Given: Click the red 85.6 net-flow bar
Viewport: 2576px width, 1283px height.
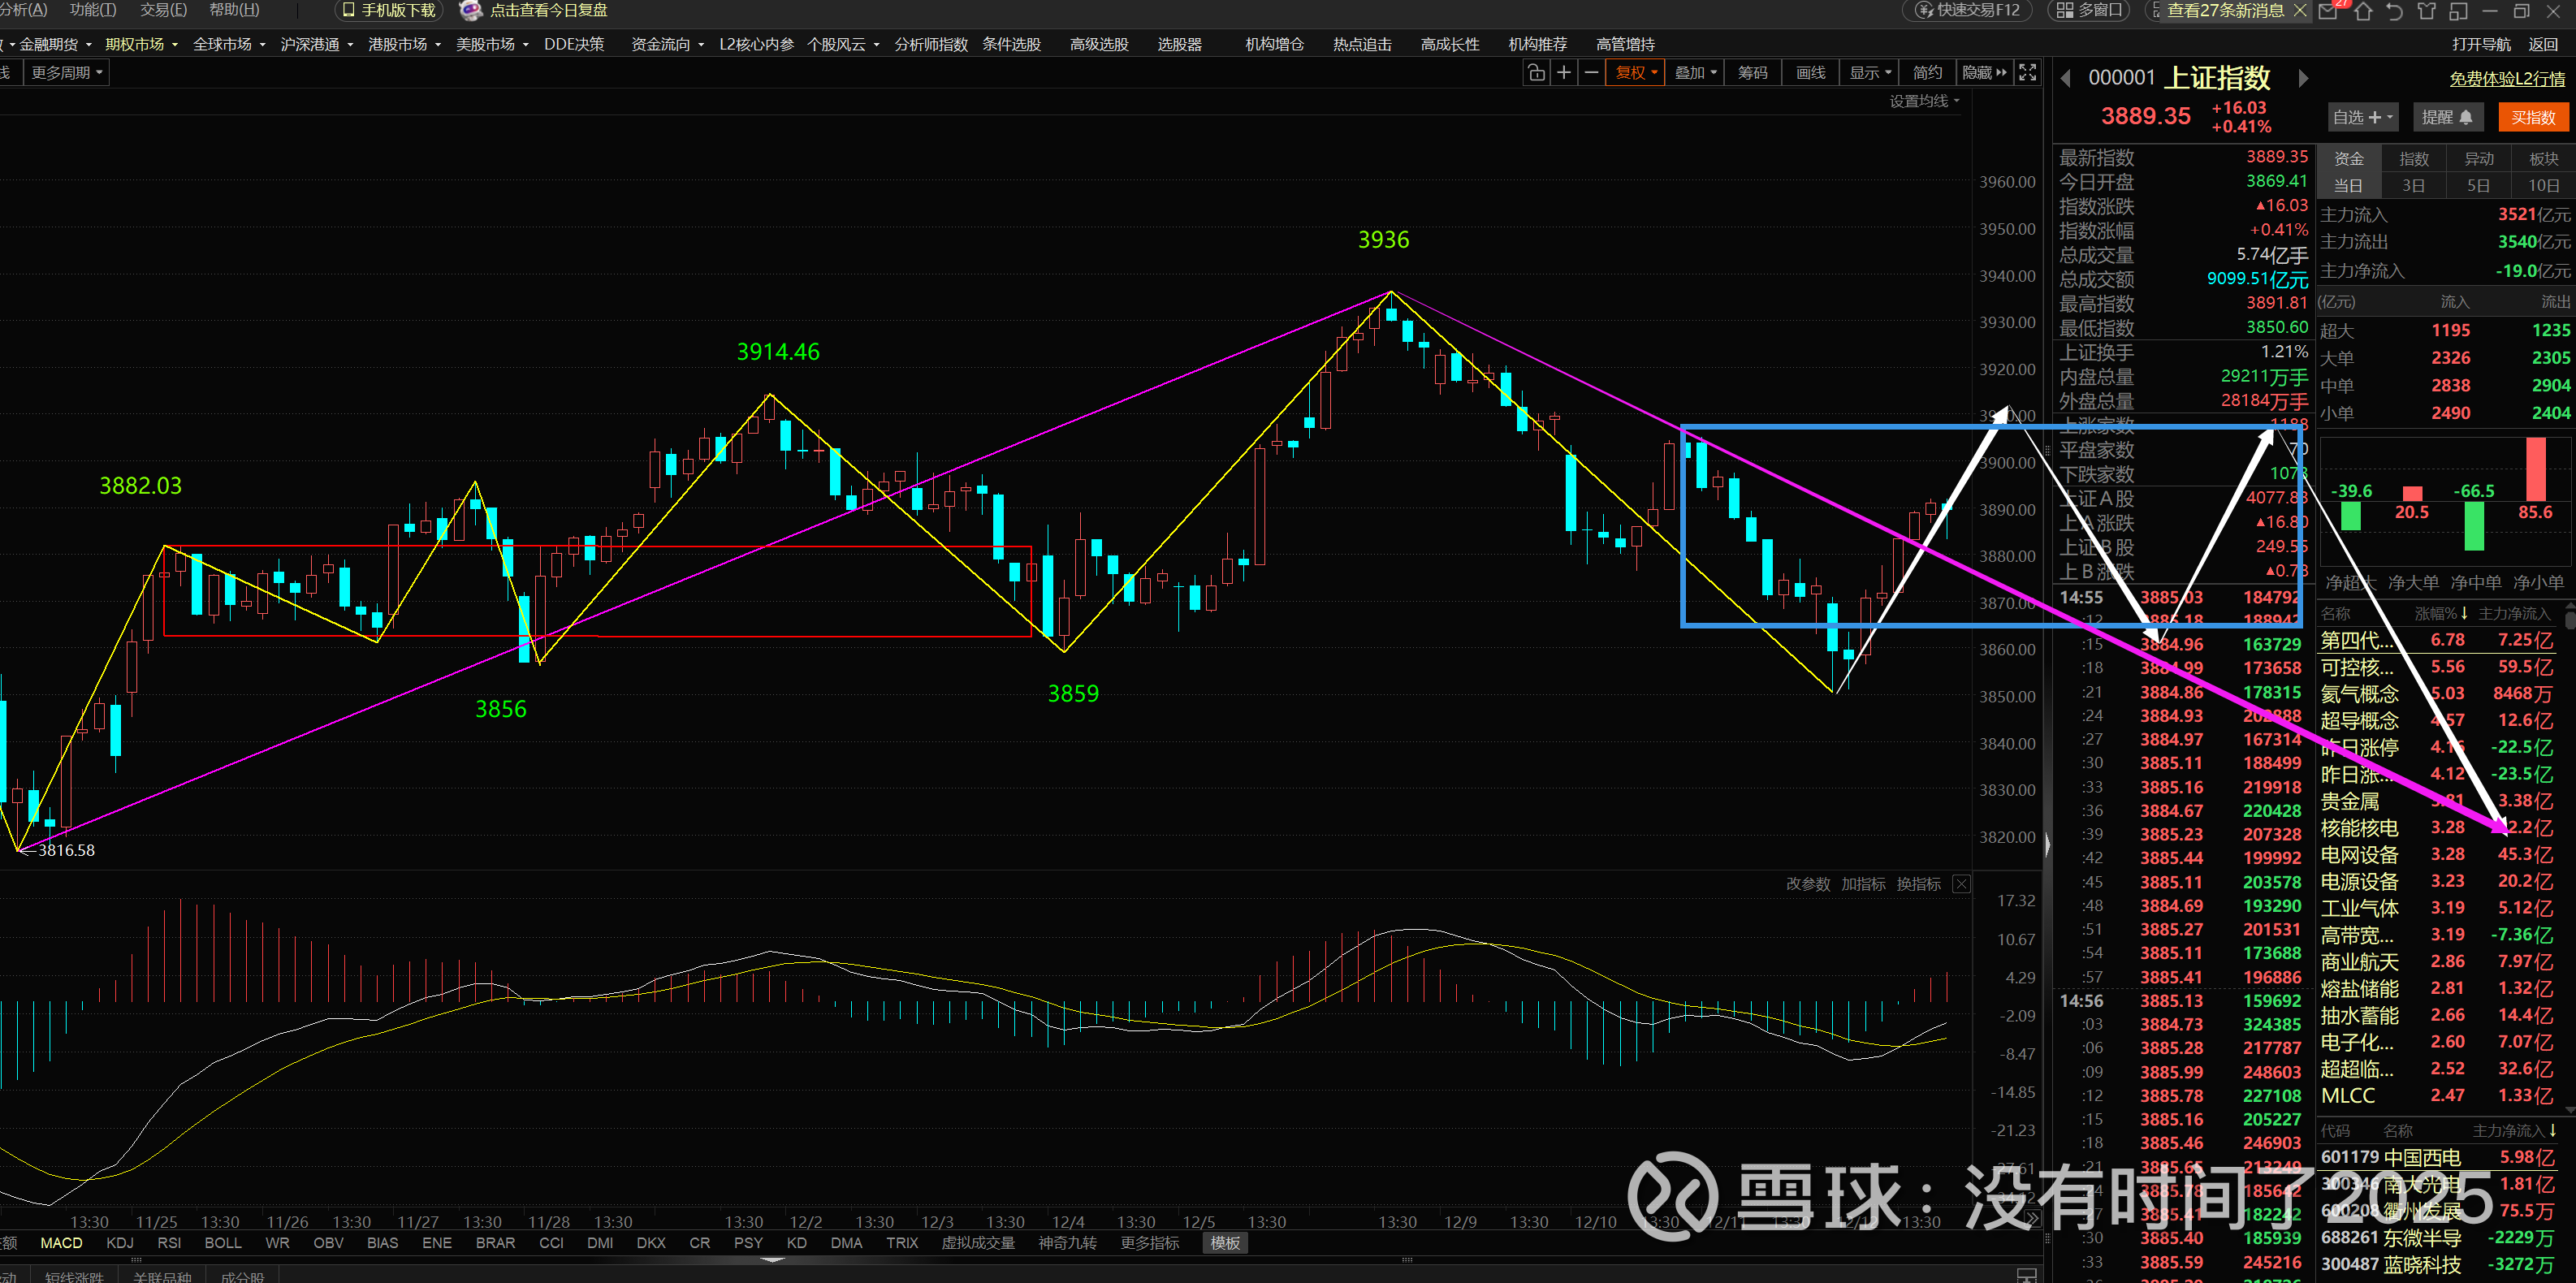Looking at the screenshot, I should pyautogui.click(x=2535, y=469).
